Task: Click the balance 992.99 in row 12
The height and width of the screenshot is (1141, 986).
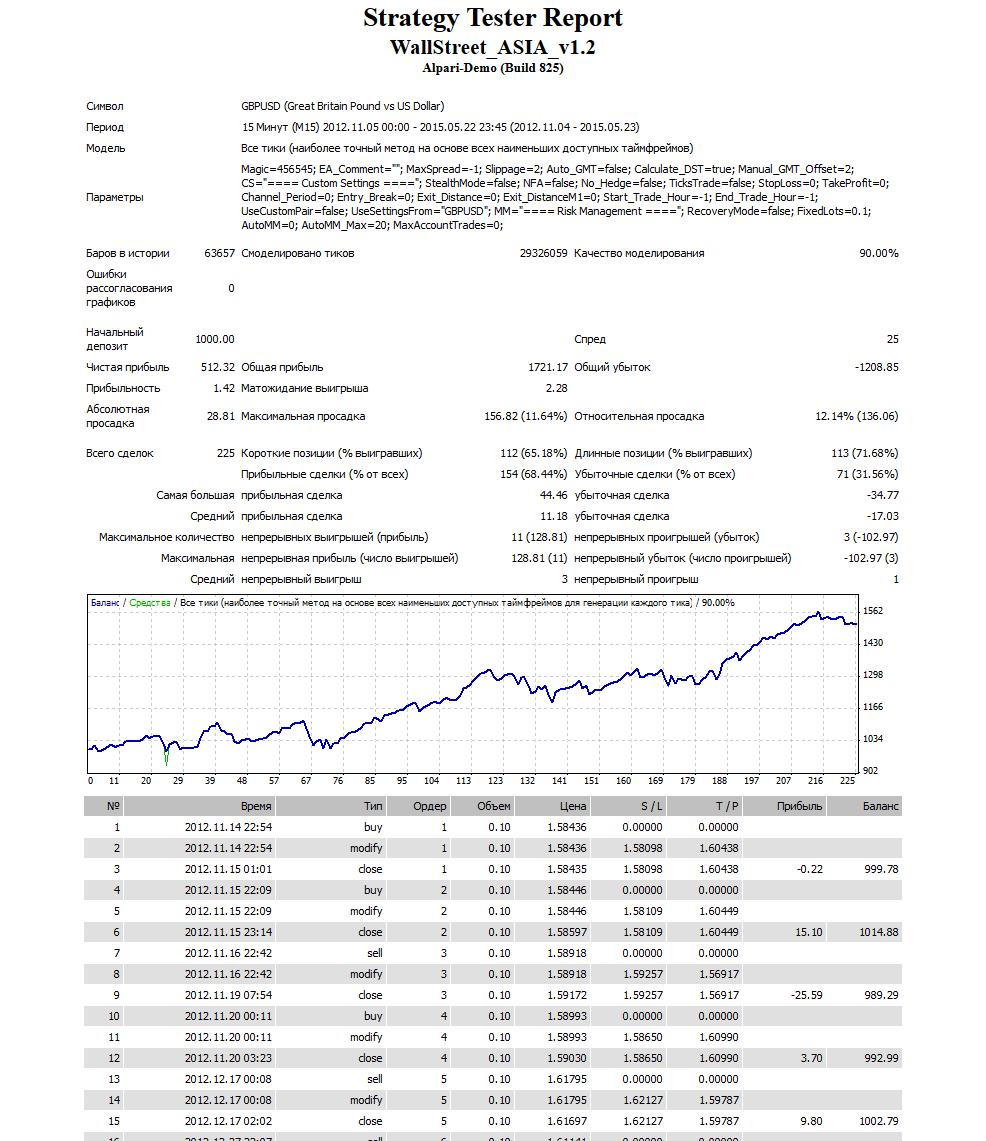Action: point(881,1059)
